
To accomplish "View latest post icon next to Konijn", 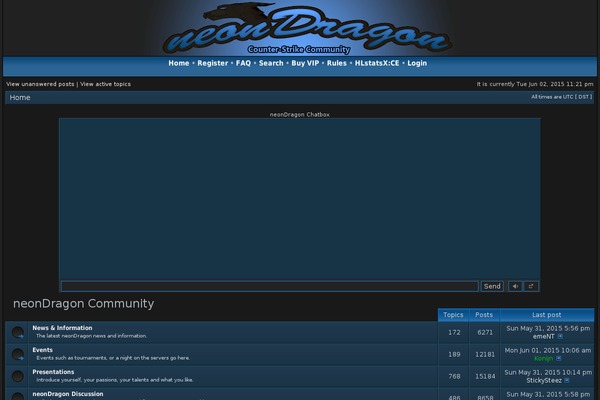I will (559, 359).
